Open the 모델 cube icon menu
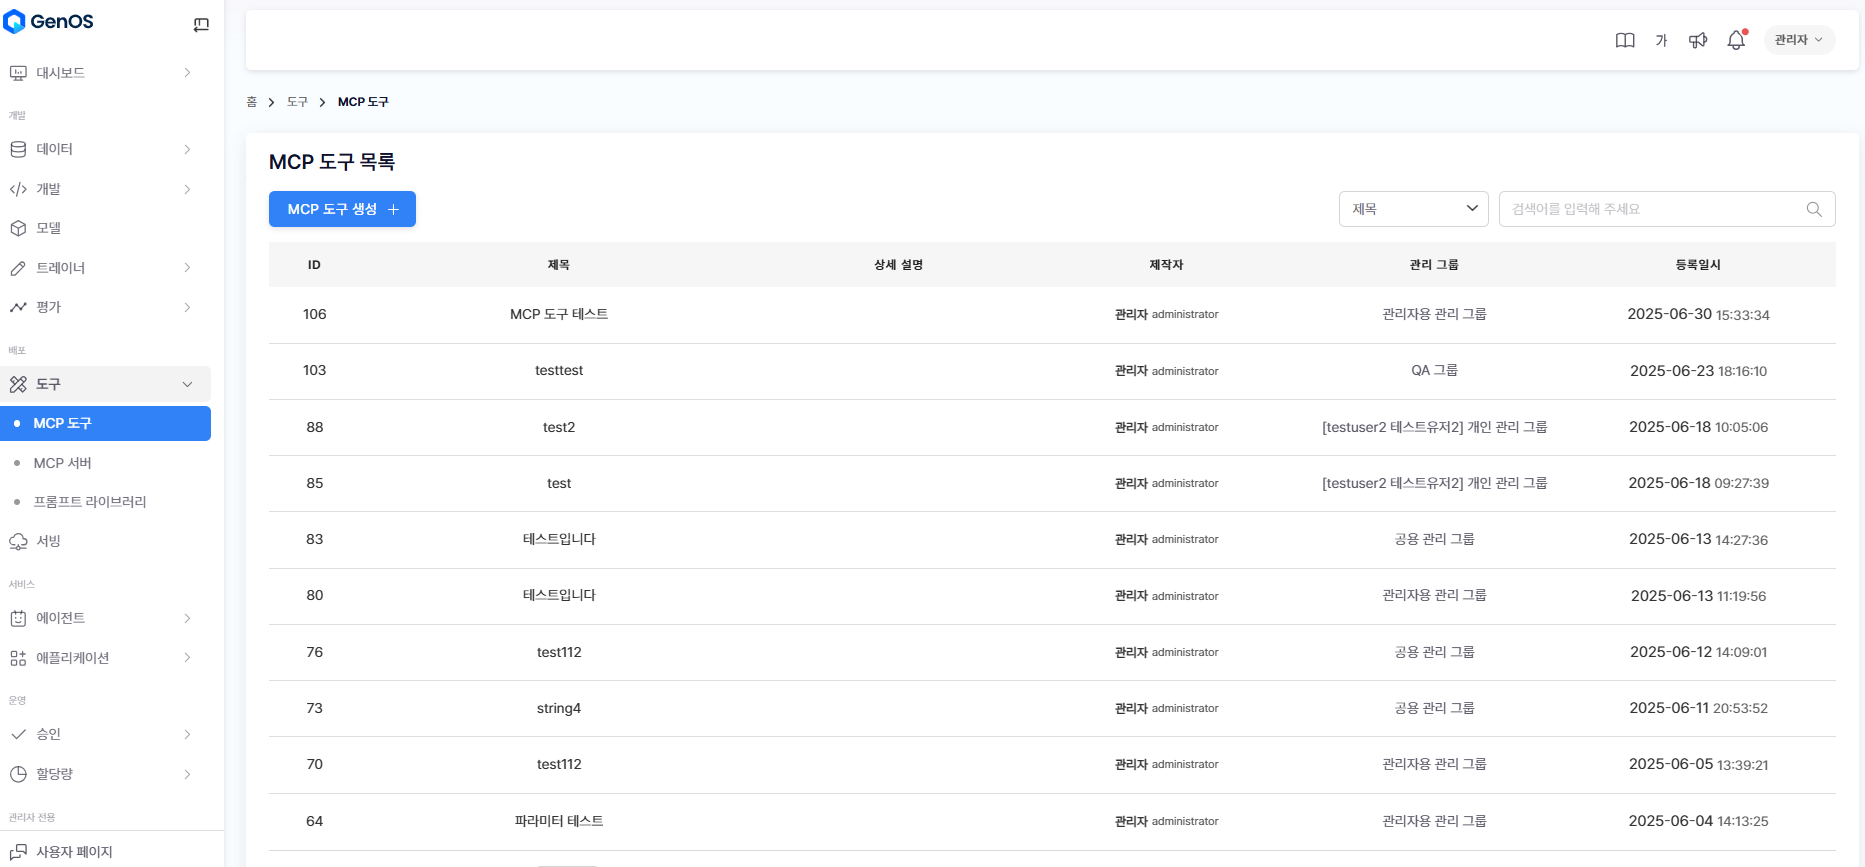The image size is (1865, 867). 18,228
